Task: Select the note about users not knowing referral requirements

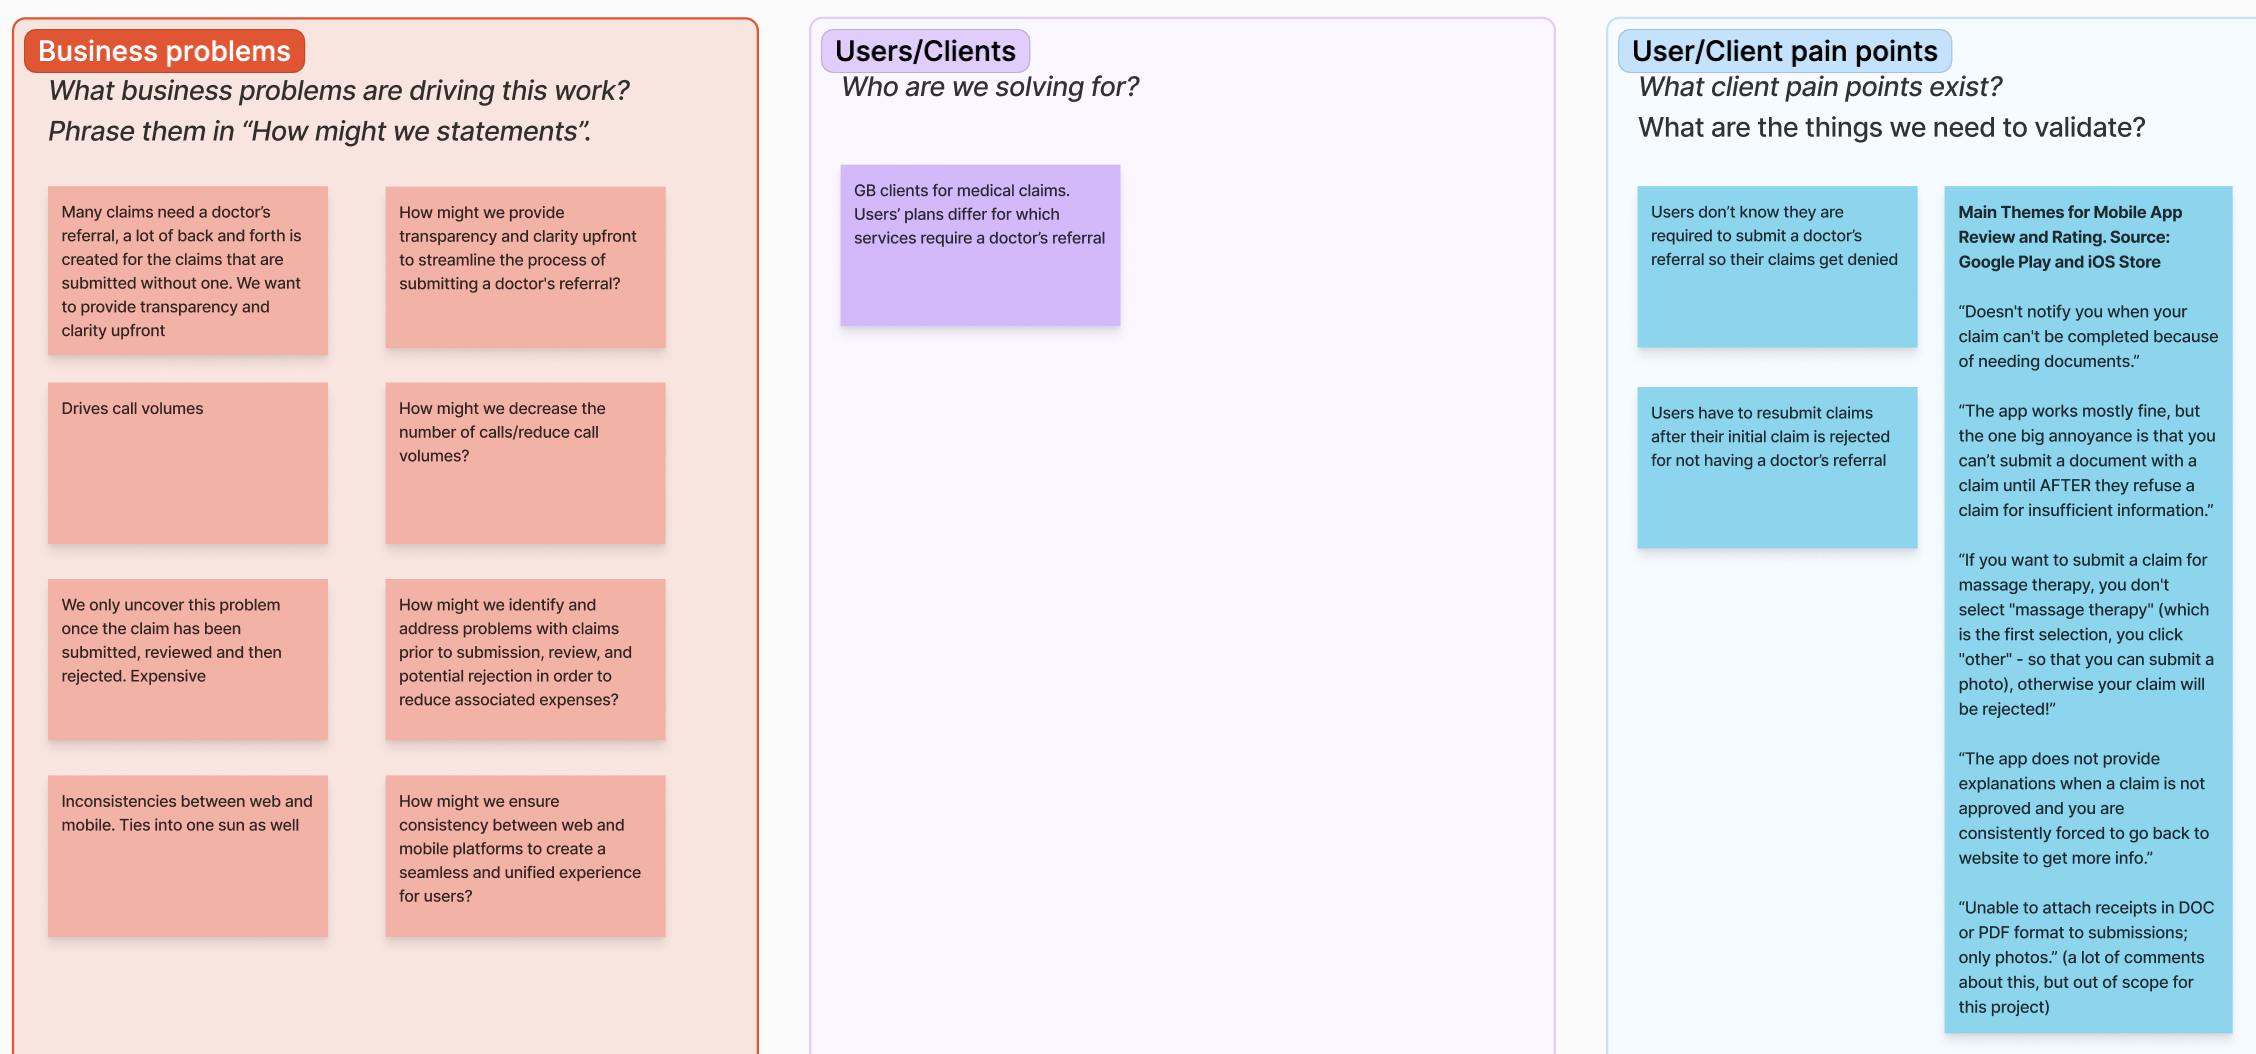Action: [1776, 267]
